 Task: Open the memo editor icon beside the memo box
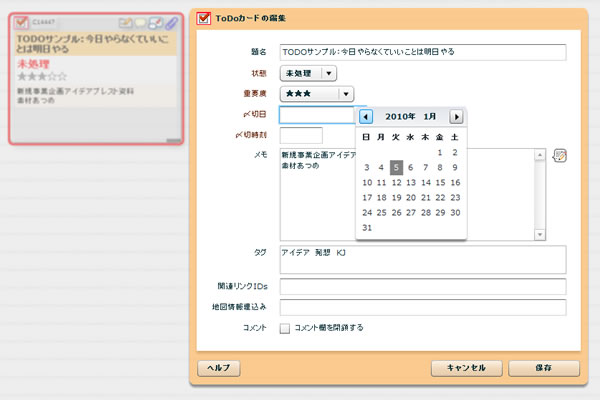[x=559, y=155]
